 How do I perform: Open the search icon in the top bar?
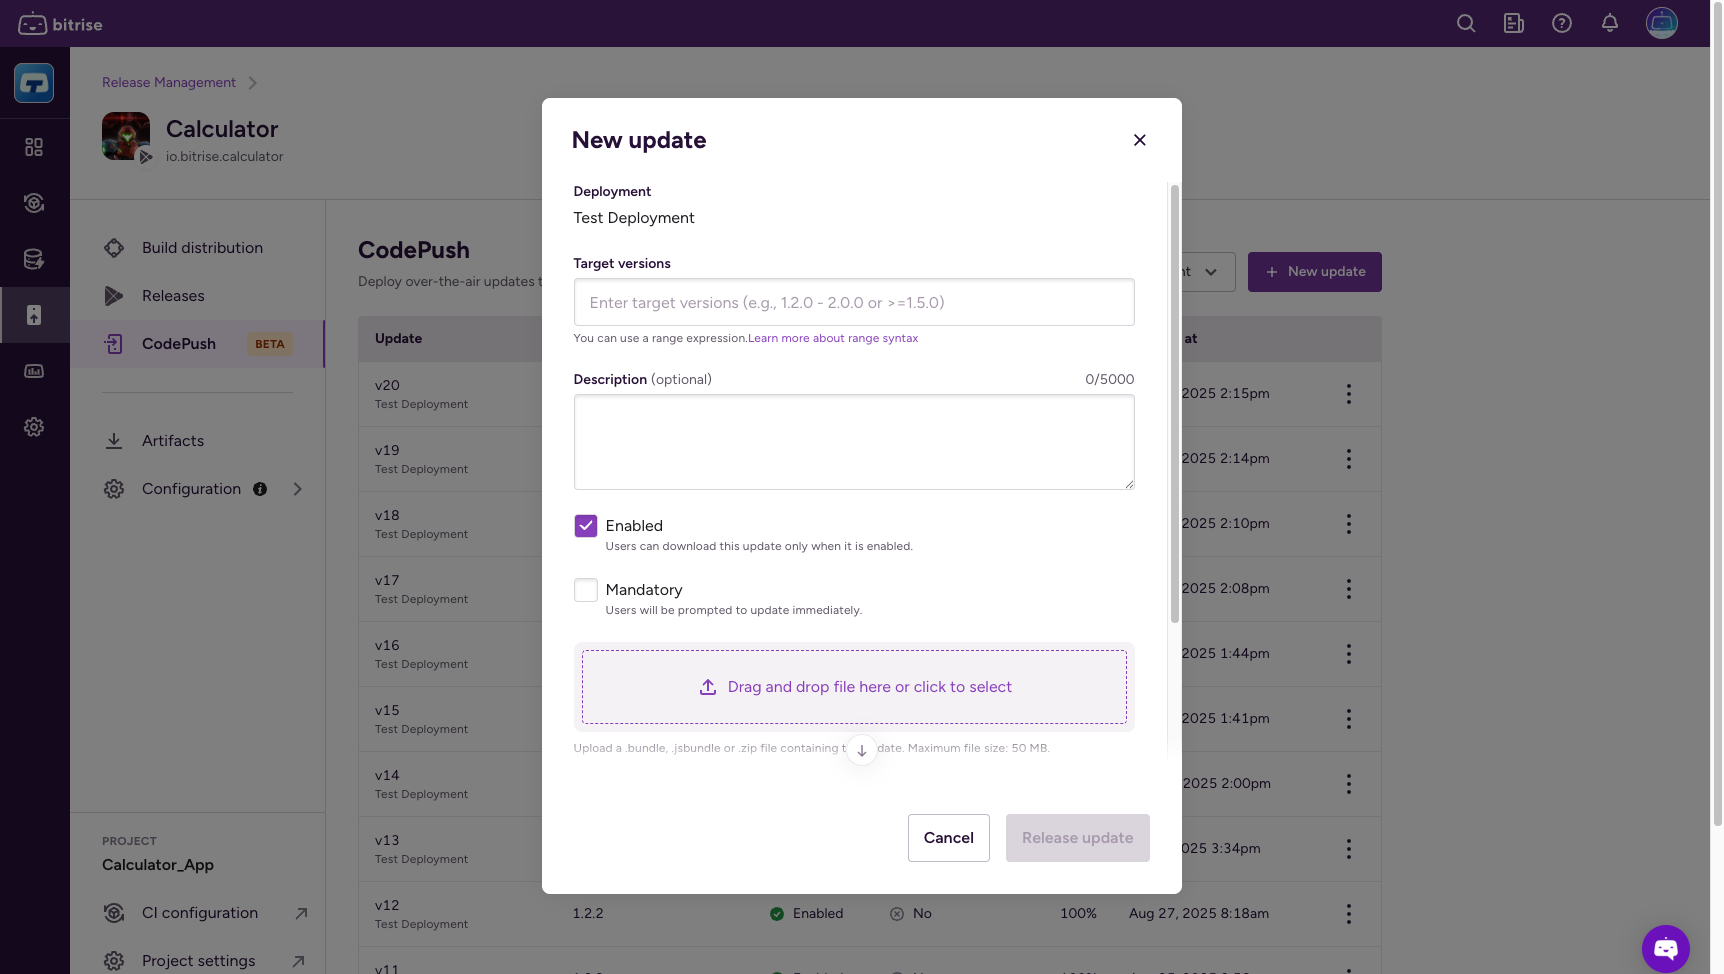click(1465, 23)
